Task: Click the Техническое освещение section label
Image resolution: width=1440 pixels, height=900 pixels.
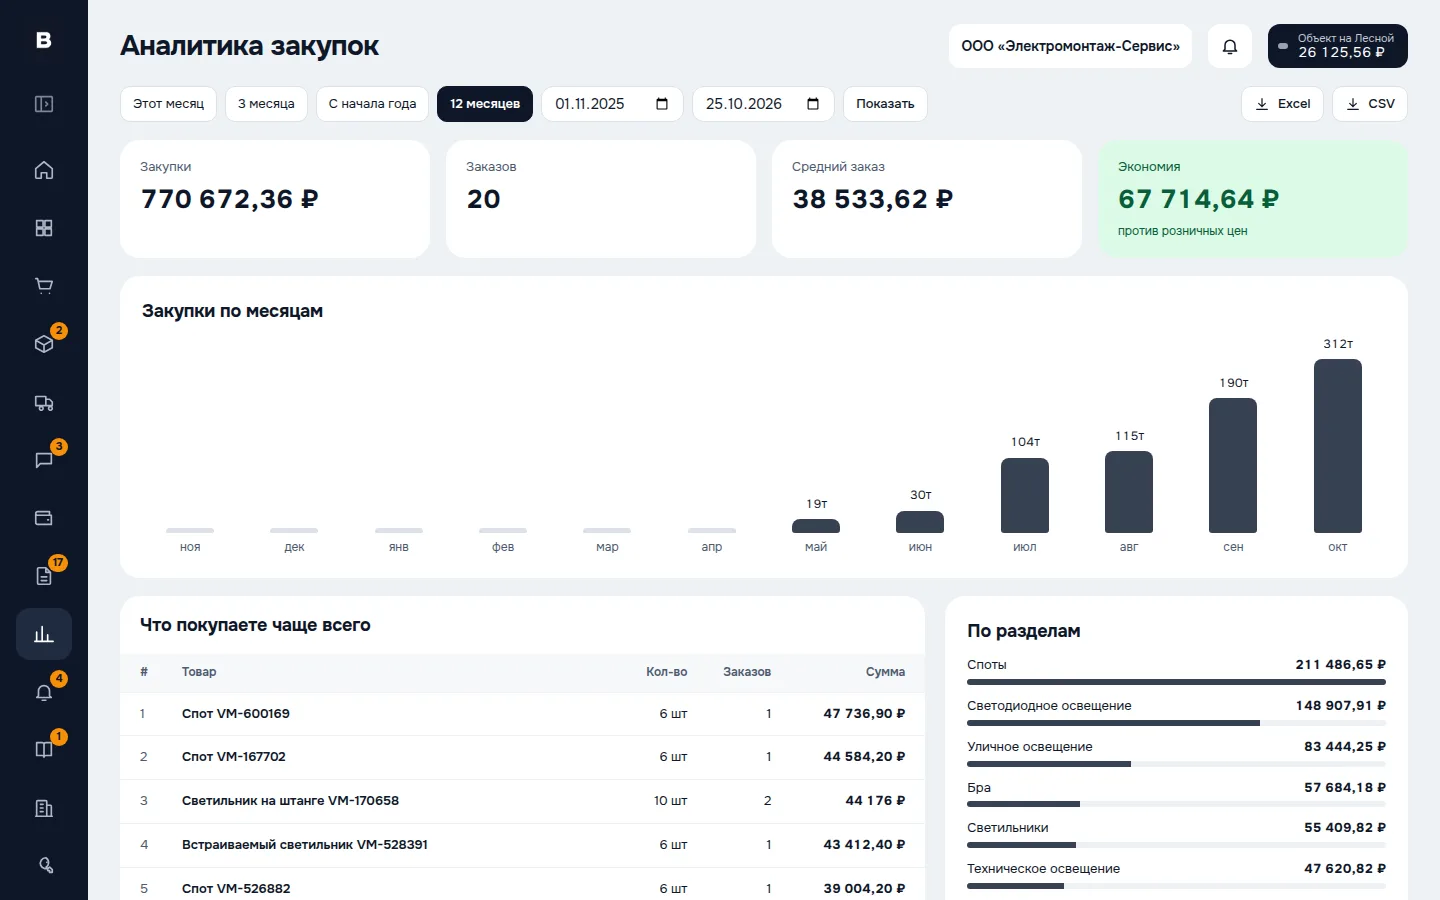Action: 1043,869
